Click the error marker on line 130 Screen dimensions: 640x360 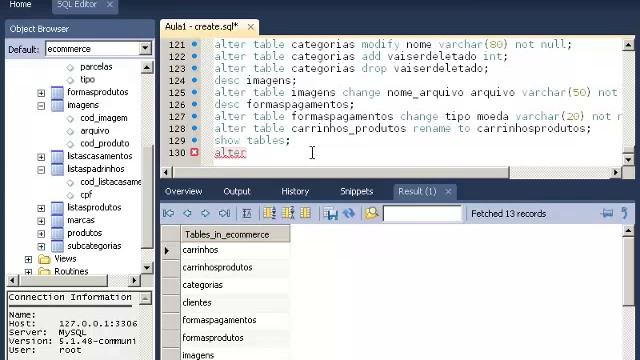point(195,152)
